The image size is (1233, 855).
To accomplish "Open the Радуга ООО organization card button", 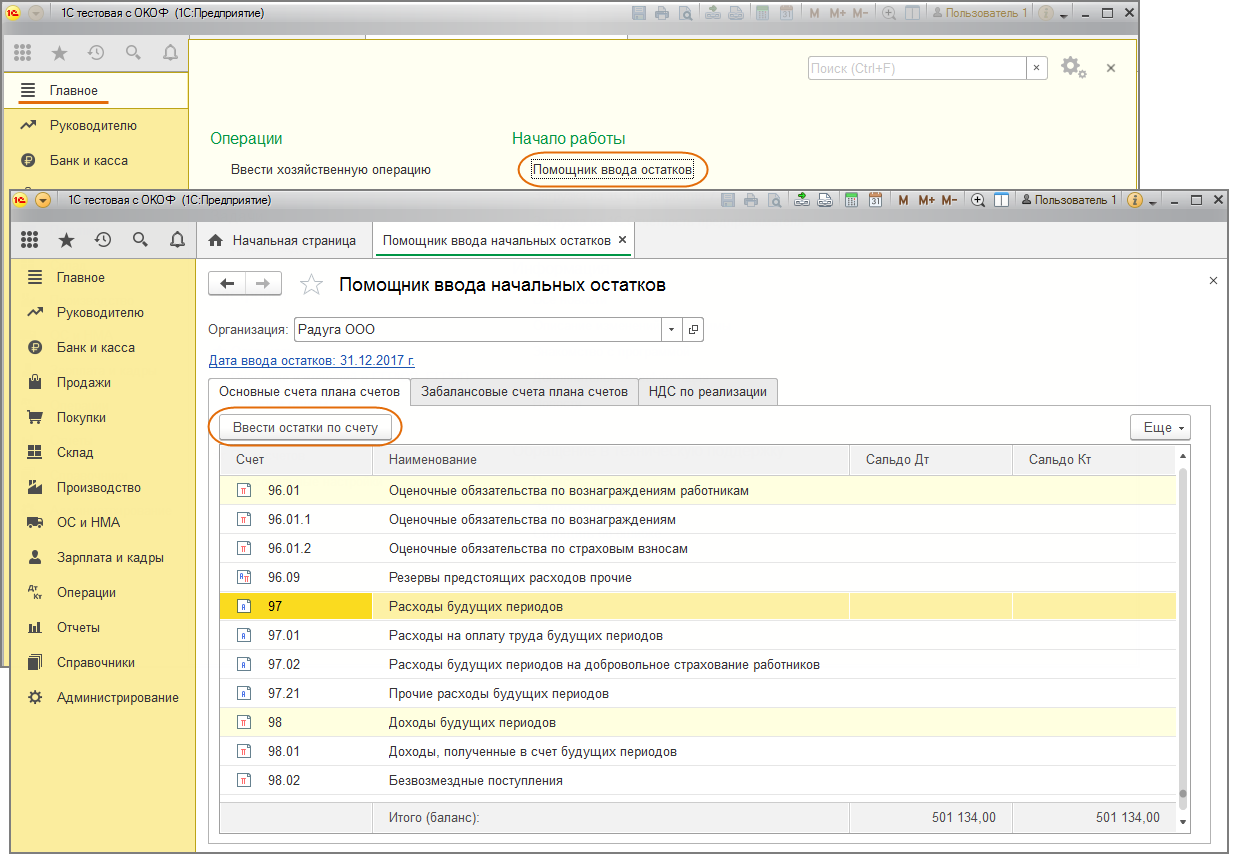I will click(693, 329).
